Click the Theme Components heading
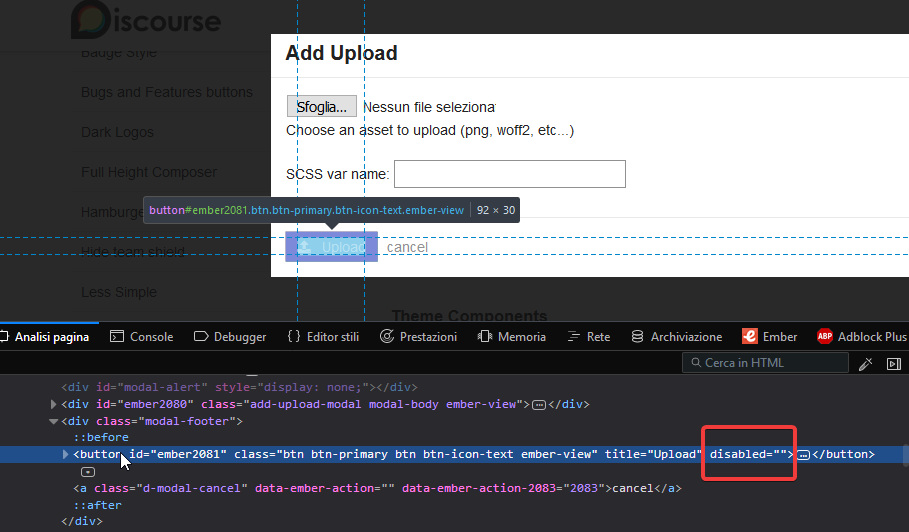Viewport: 909px width, 532px height. point(470,315)
